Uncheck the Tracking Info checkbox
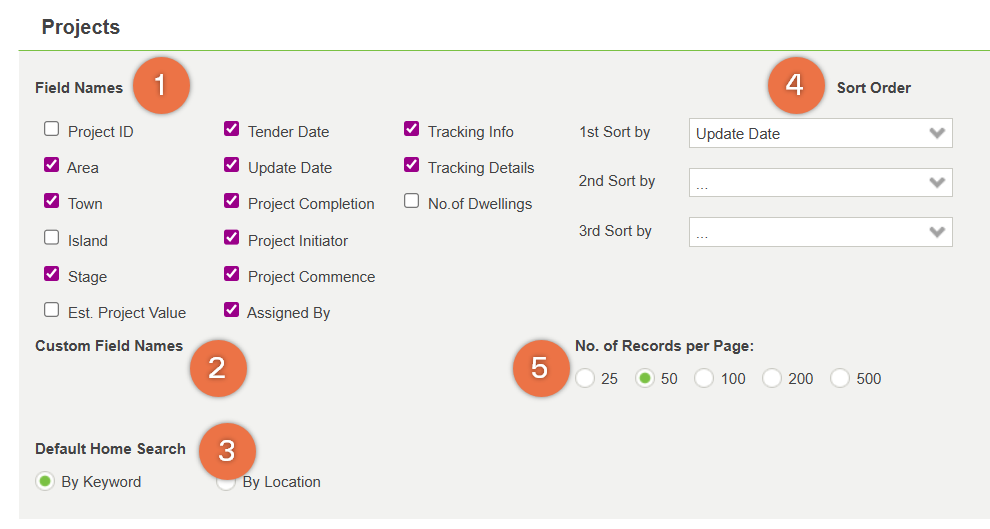Viewport: 990px width, 529px height. [412, 129]
